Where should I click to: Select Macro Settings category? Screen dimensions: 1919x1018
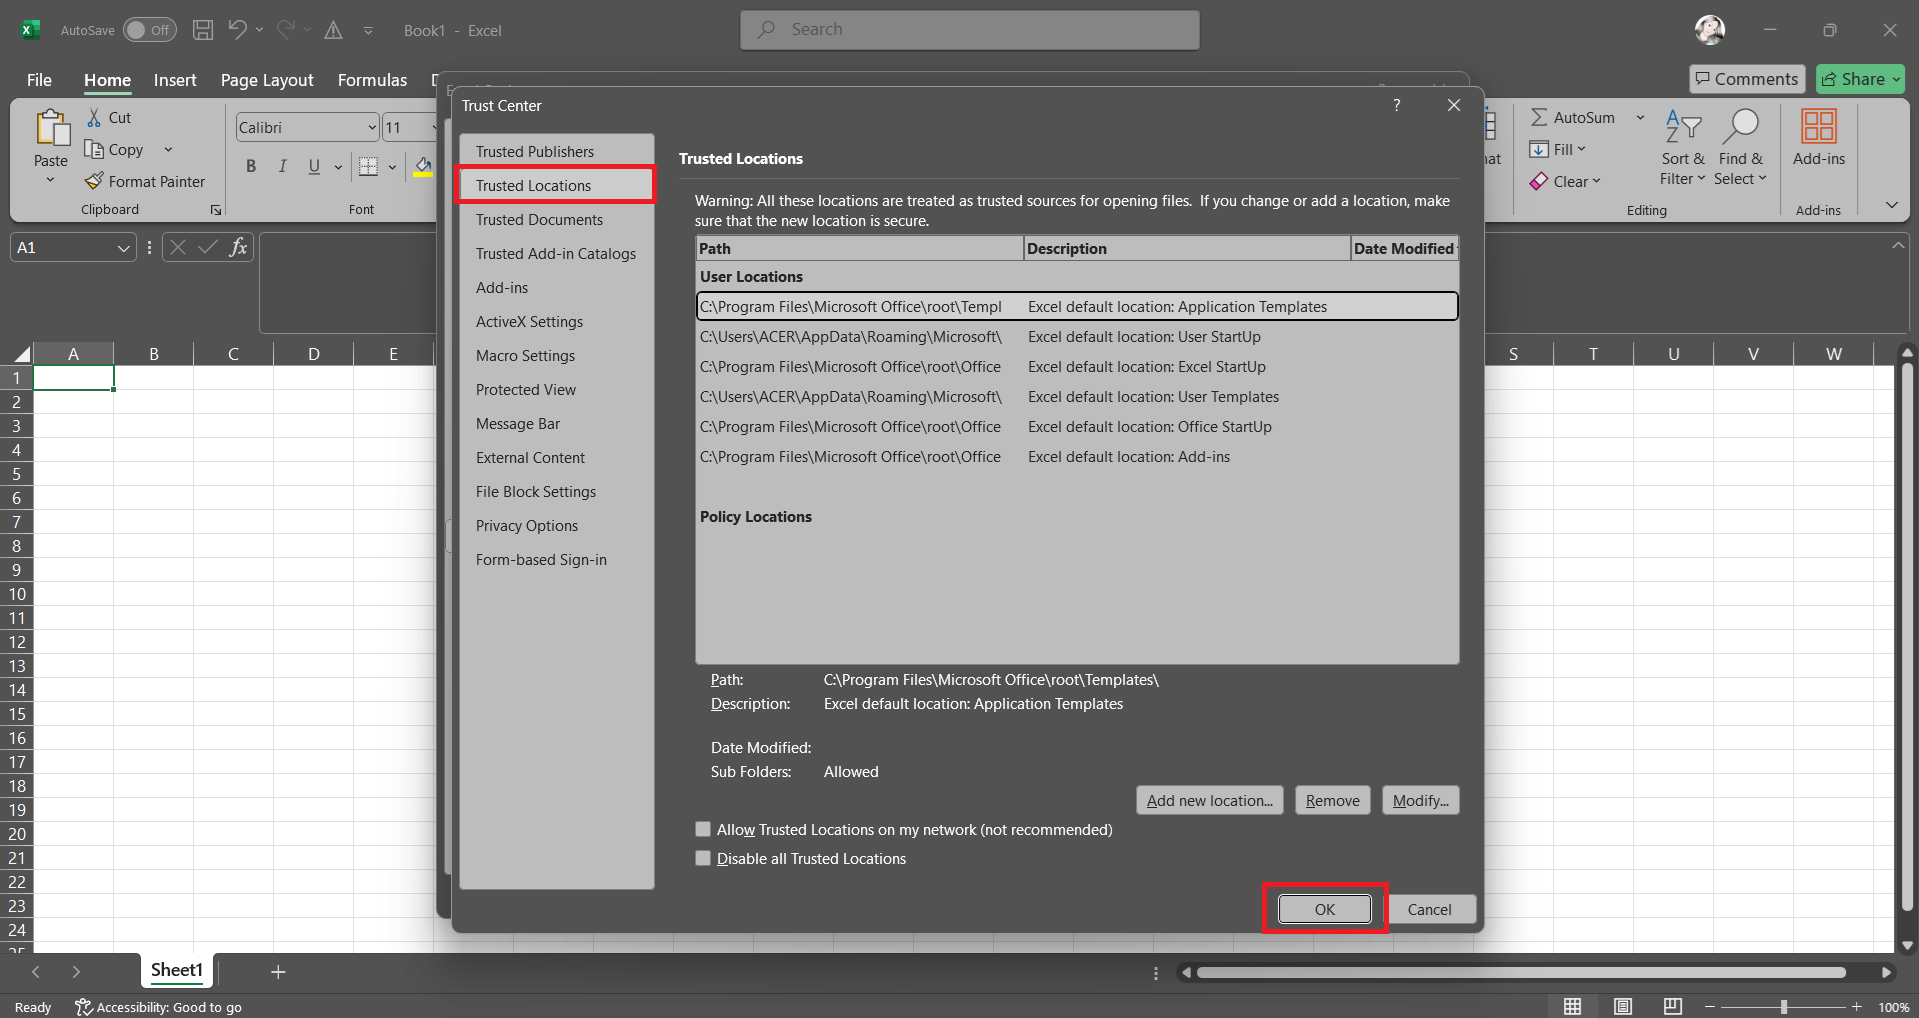tap(556, 356)
